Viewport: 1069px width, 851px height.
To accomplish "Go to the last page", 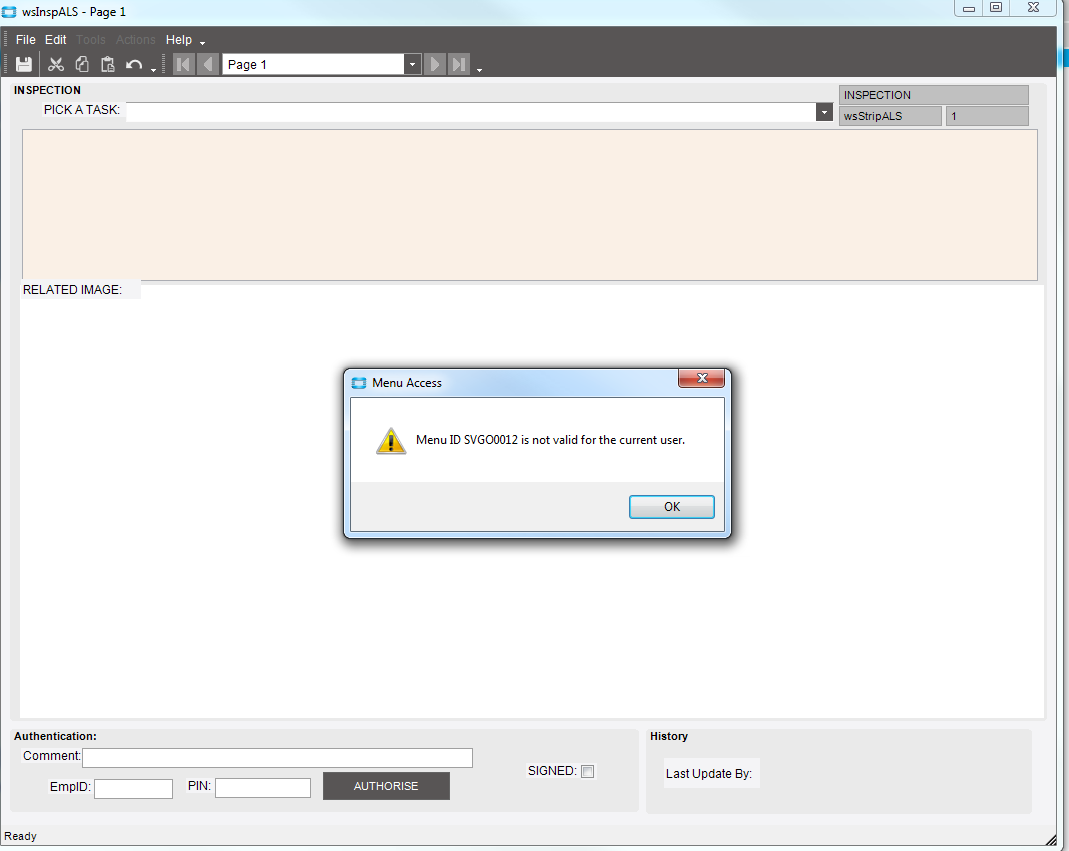I will [x=459, y=64].
